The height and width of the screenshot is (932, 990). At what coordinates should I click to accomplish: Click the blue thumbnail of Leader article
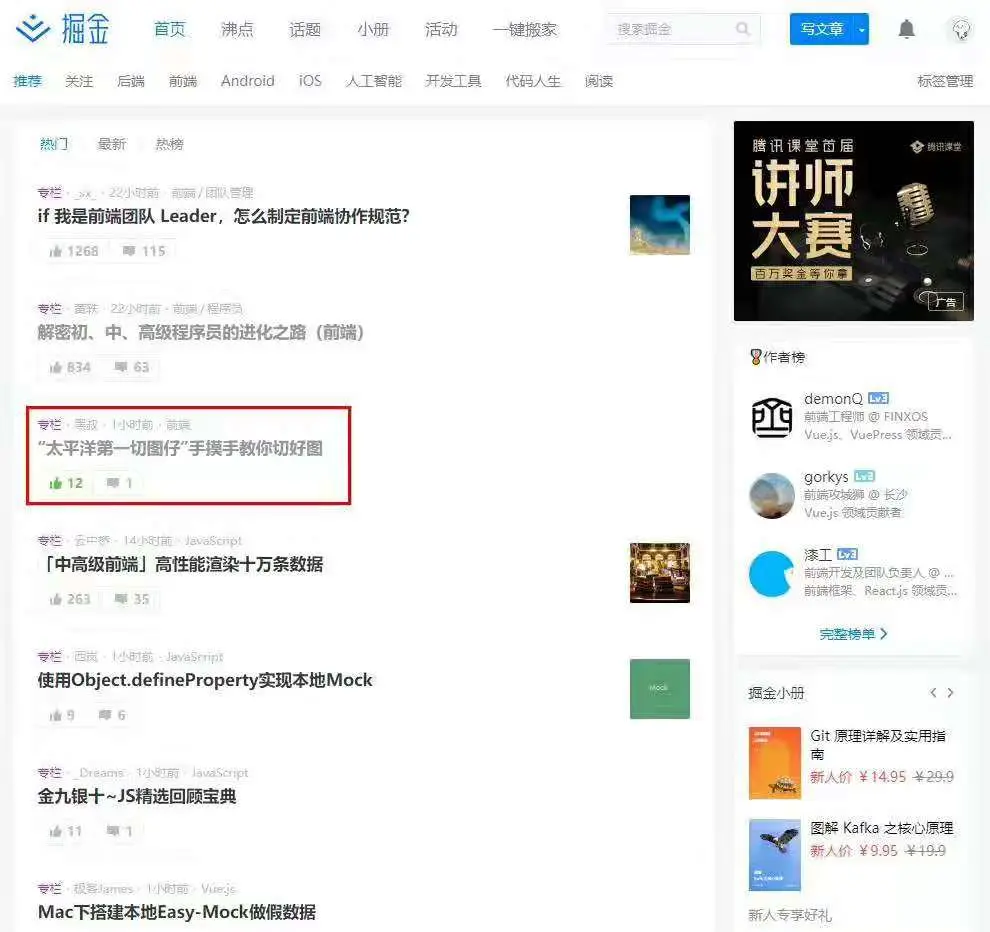[660, 225]
